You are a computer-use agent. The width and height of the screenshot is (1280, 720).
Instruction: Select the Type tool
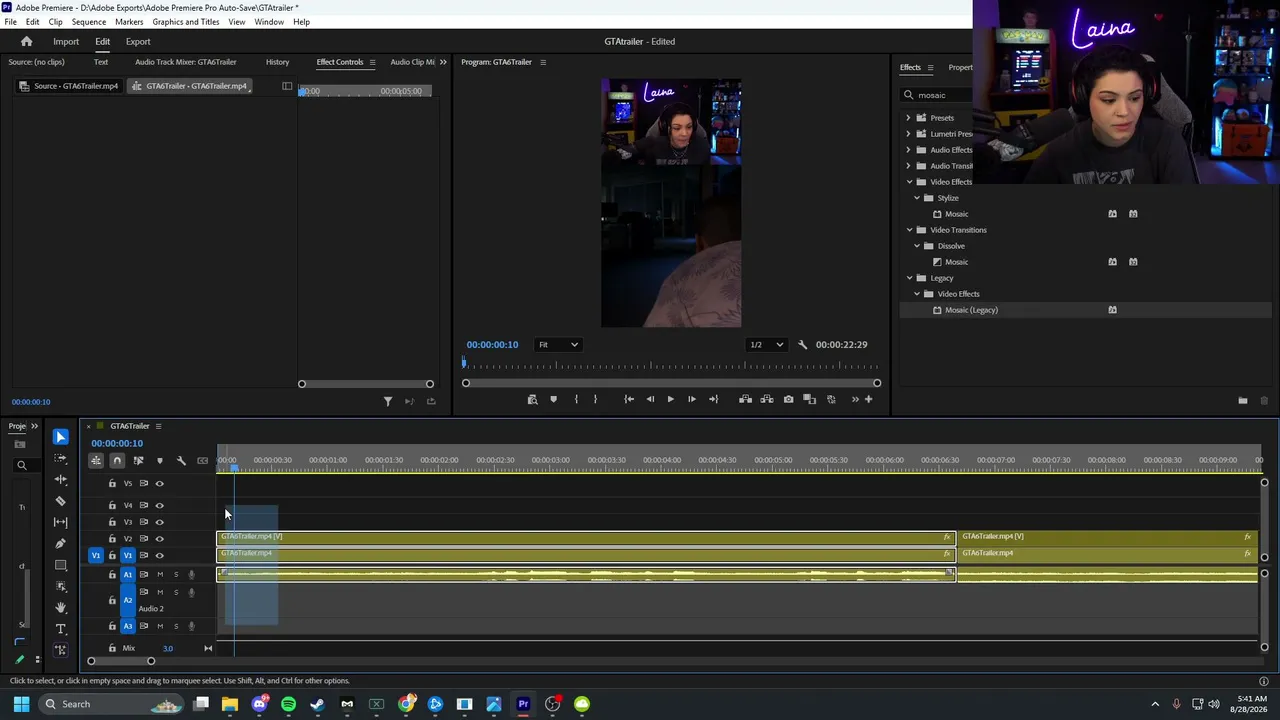pyautogui.click(x=61, y=629)
